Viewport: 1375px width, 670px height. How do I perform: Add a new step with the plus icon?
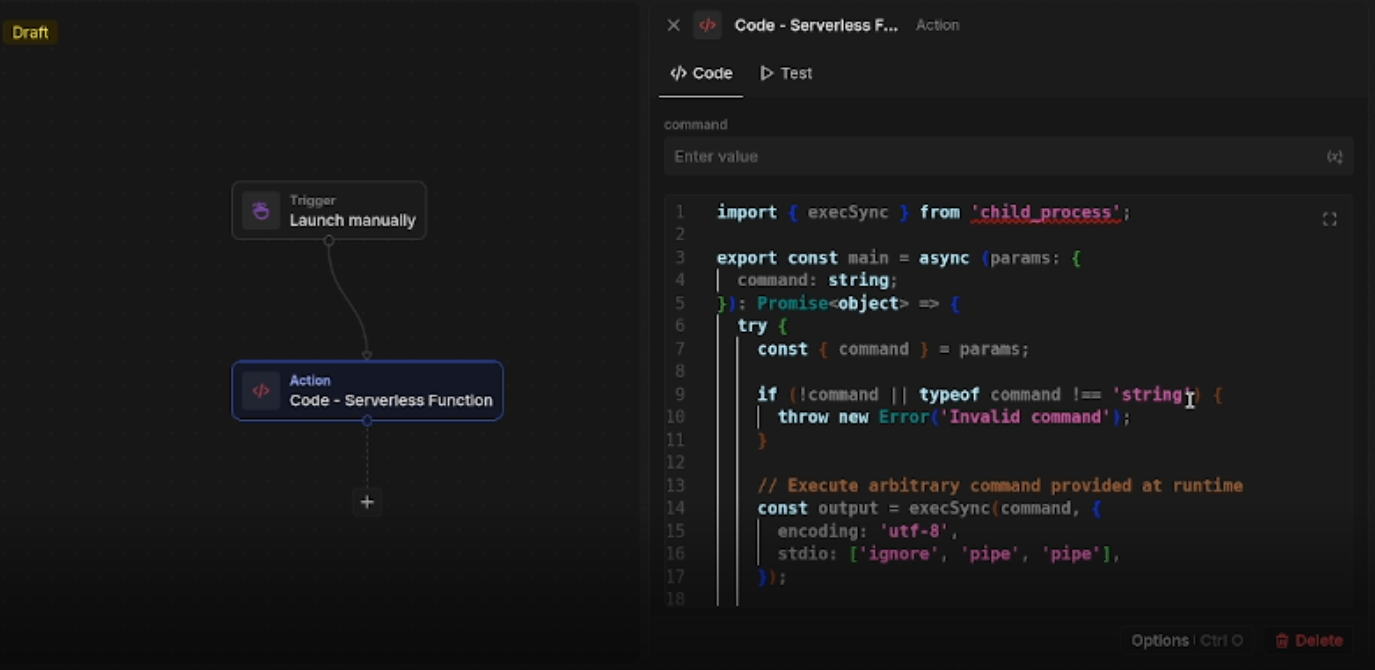[x=367, y=502]
